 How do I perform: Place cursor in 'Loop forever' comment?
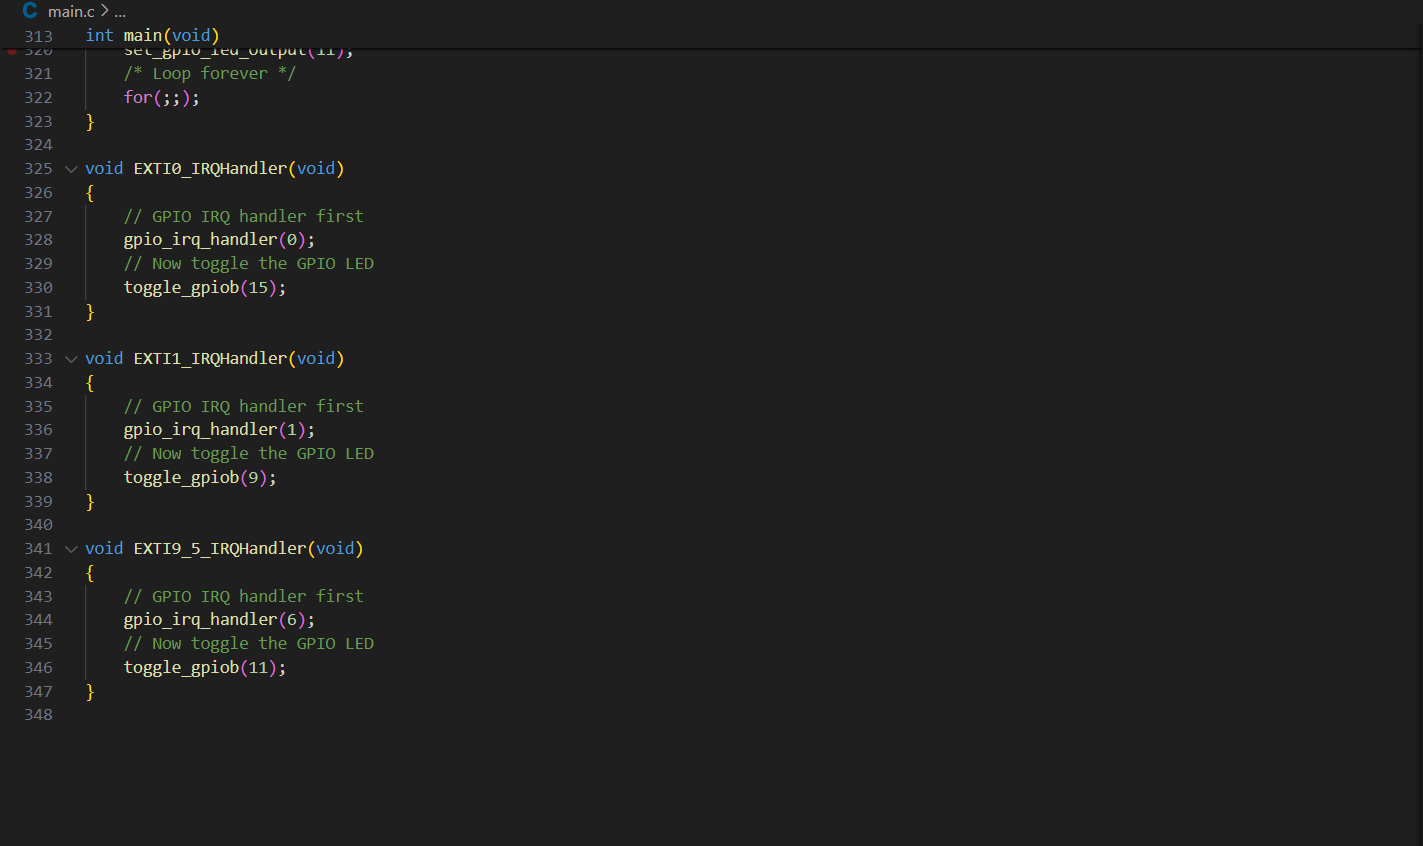pos(210,74)
